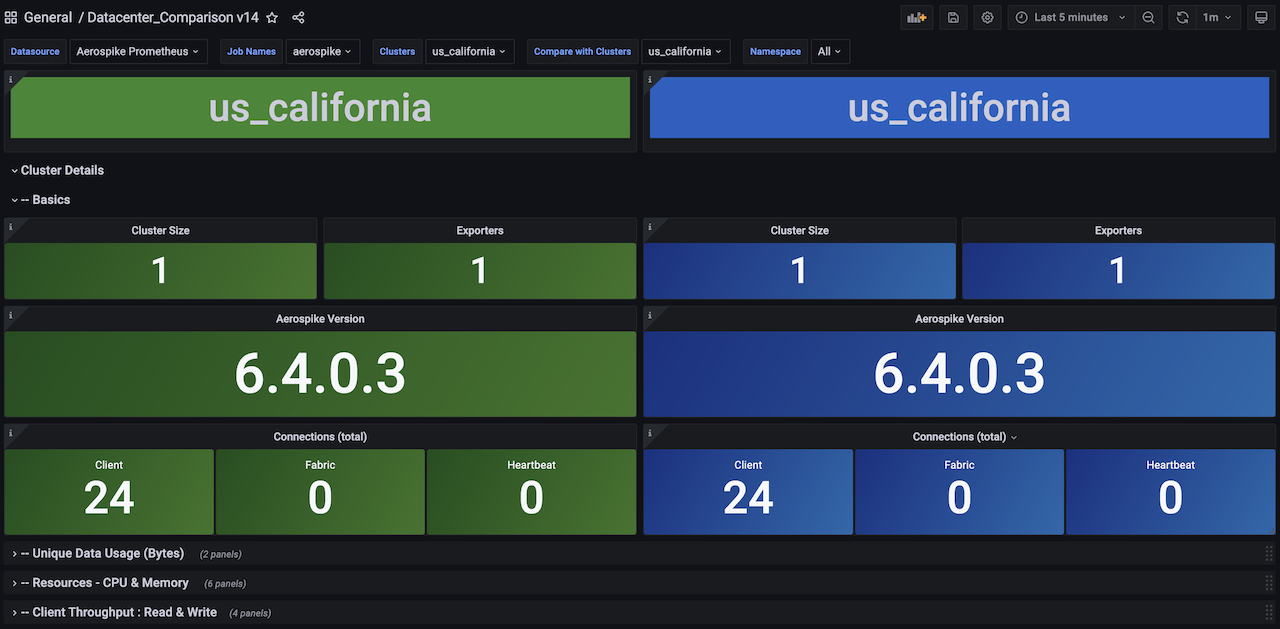The width and height of the screenshot is (1280, 629).
Task: Select the green Heartbeat 0 stat
Action: (531, 492)
